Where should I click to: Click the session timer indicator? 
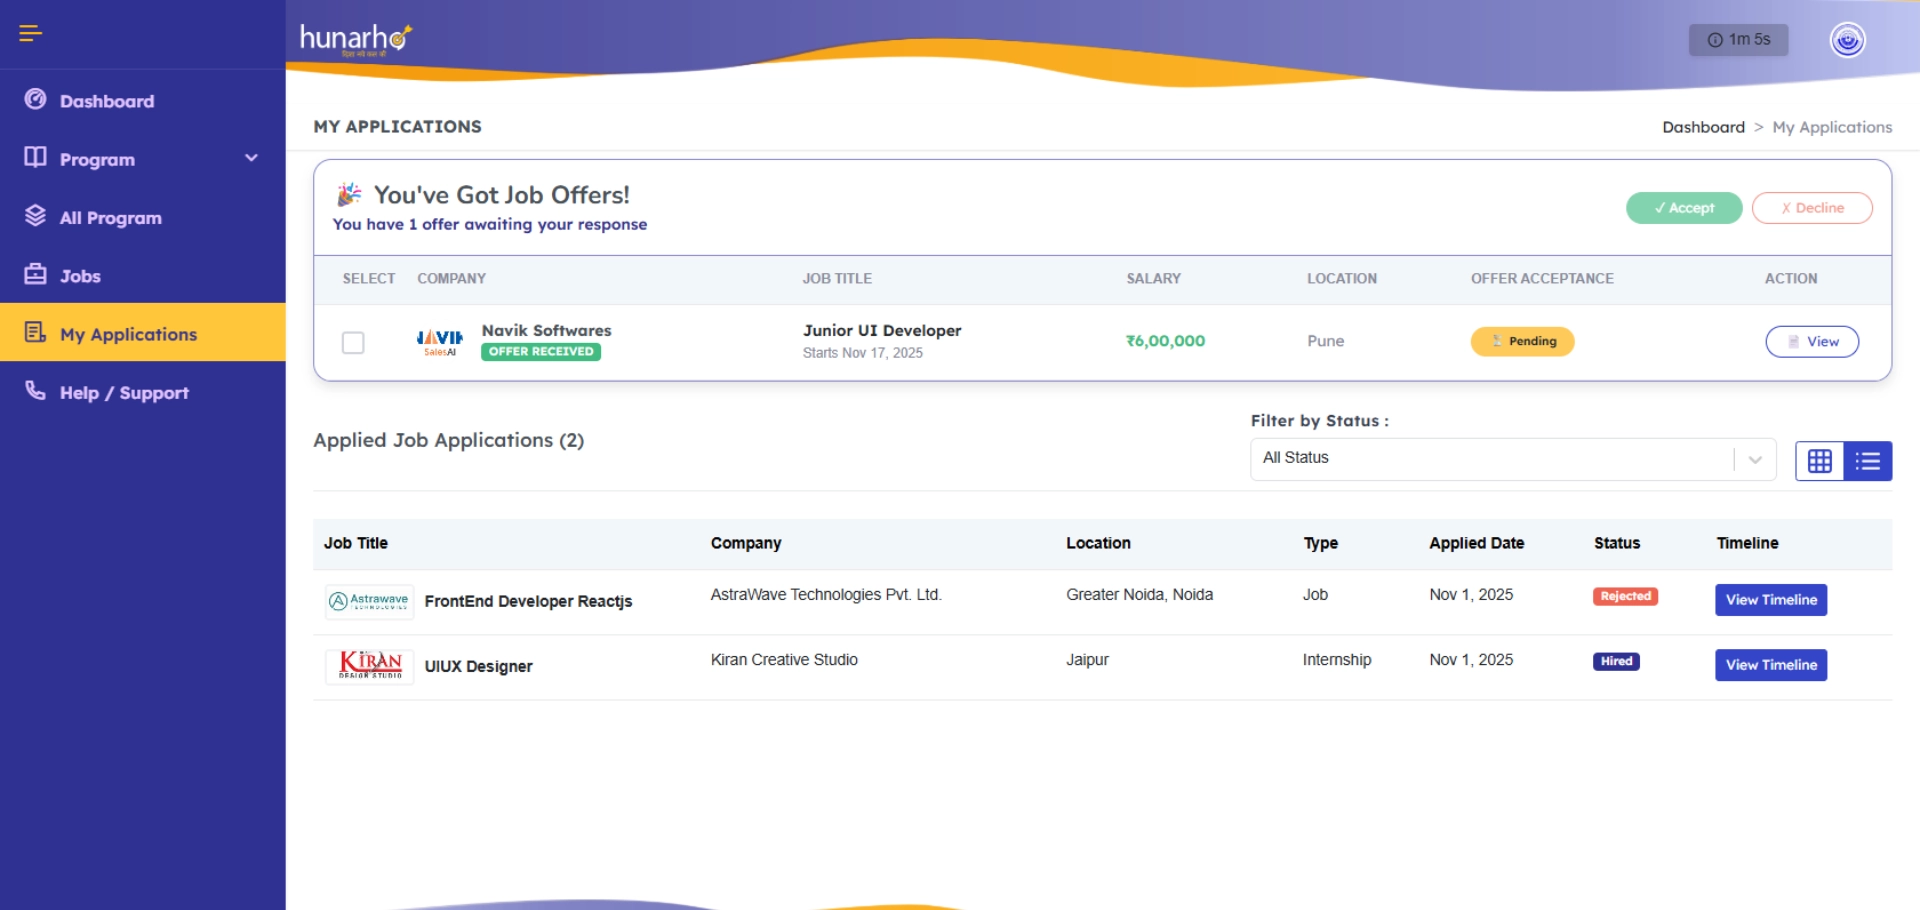(1738, 40)
